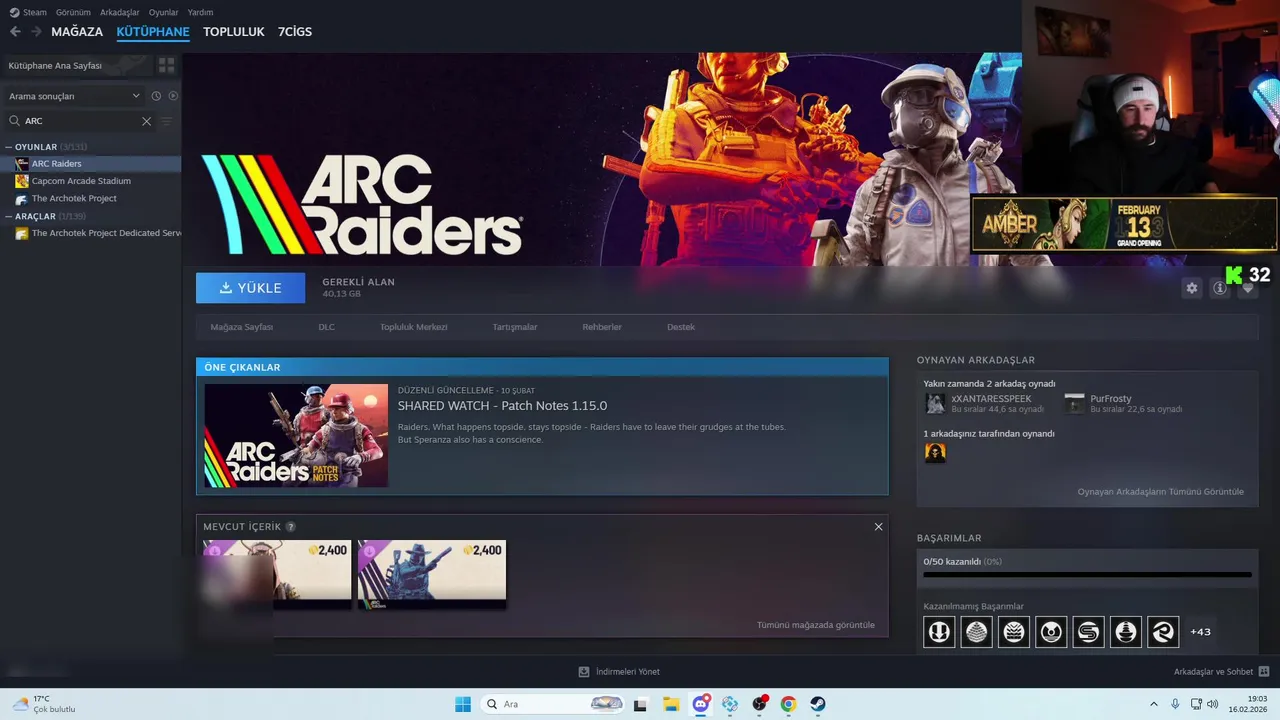Click the YÜKLE install button
The height and width of the screenshot is (720, 1280).
click(x=250, y=288)
